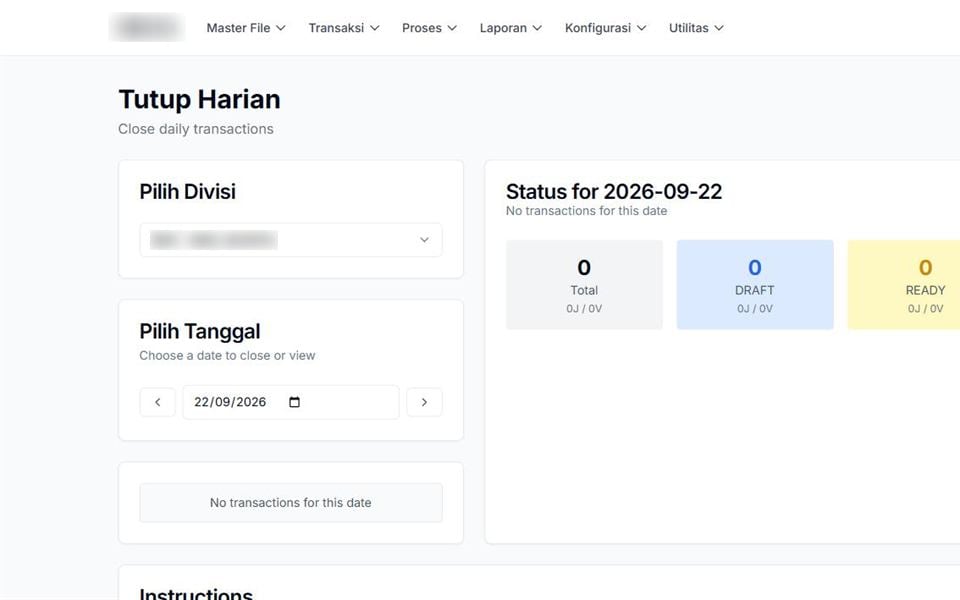Screen dimensions: 960x600
Task: Select the READY status card
Action: [904, 285]
